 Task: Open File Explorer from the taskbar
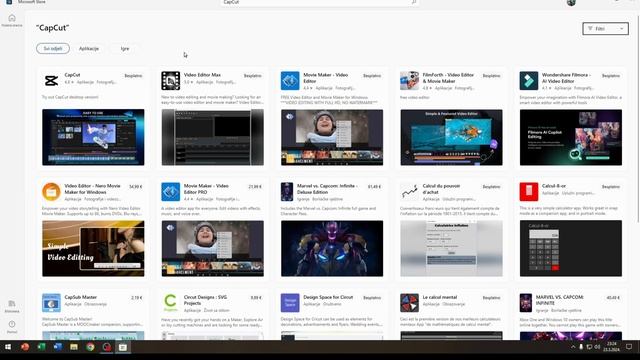(74, 347)
